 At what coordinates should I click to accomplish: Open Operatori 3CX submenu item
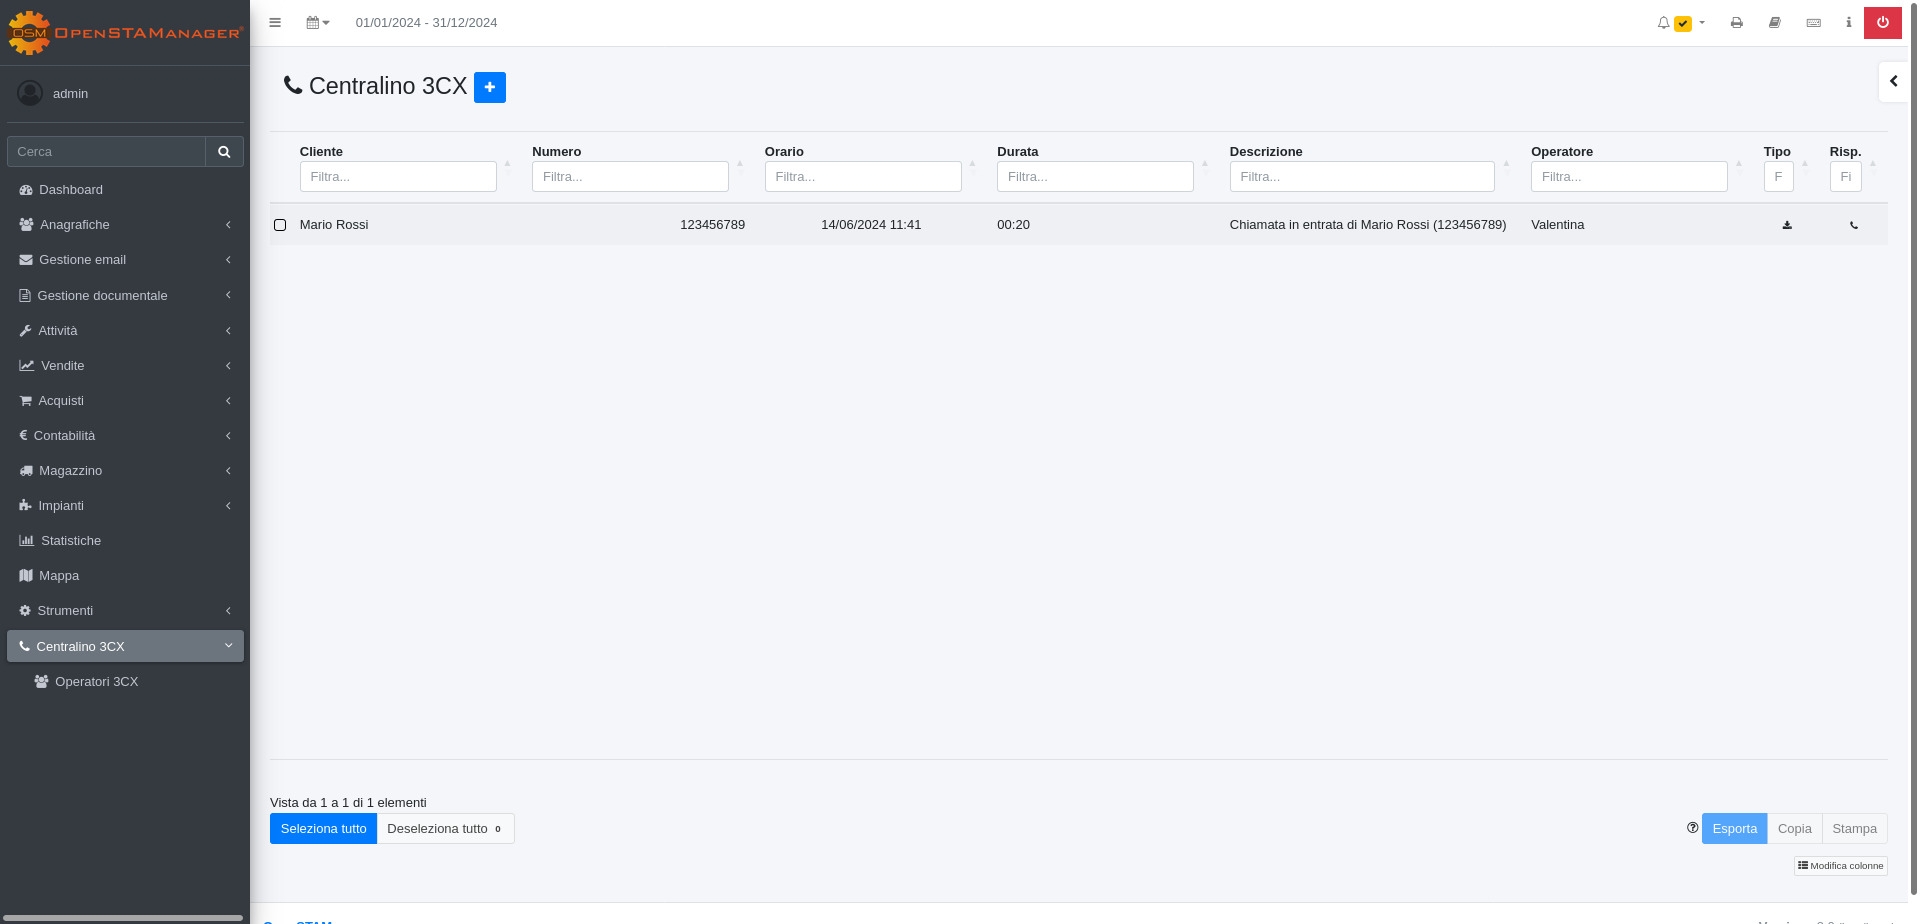point(96,682)
